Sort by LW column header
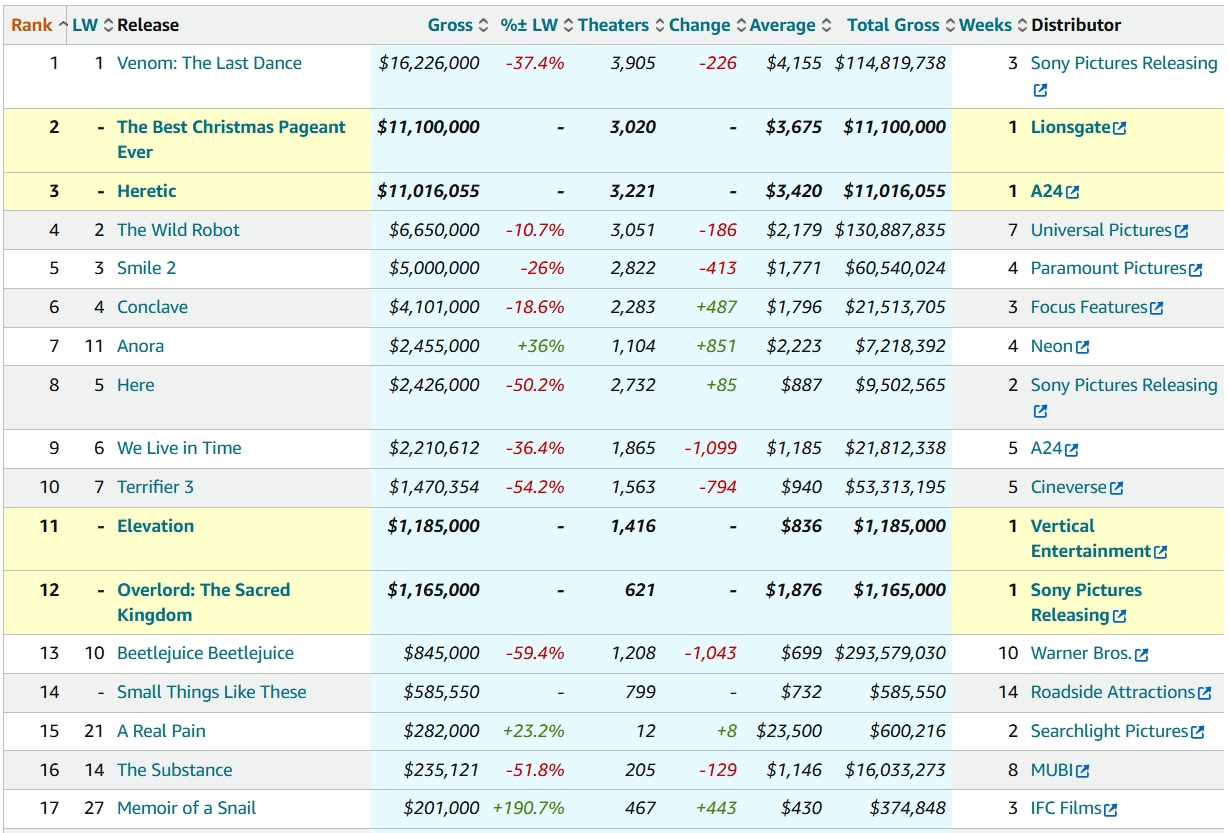This screenshot has height=833, width=1229. click(93, 25)
